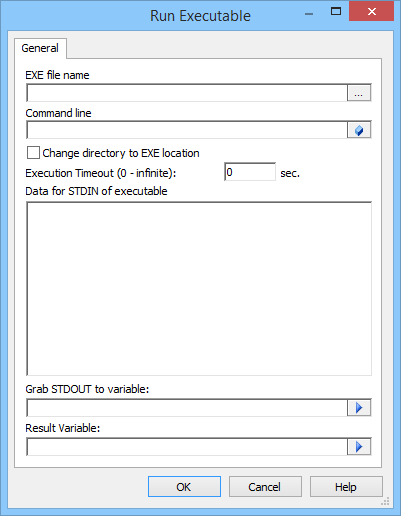Dismiss the dialog with Cancel
Image resolution: width=401 pixels, height=516 pixels.
tap(265, 487)
